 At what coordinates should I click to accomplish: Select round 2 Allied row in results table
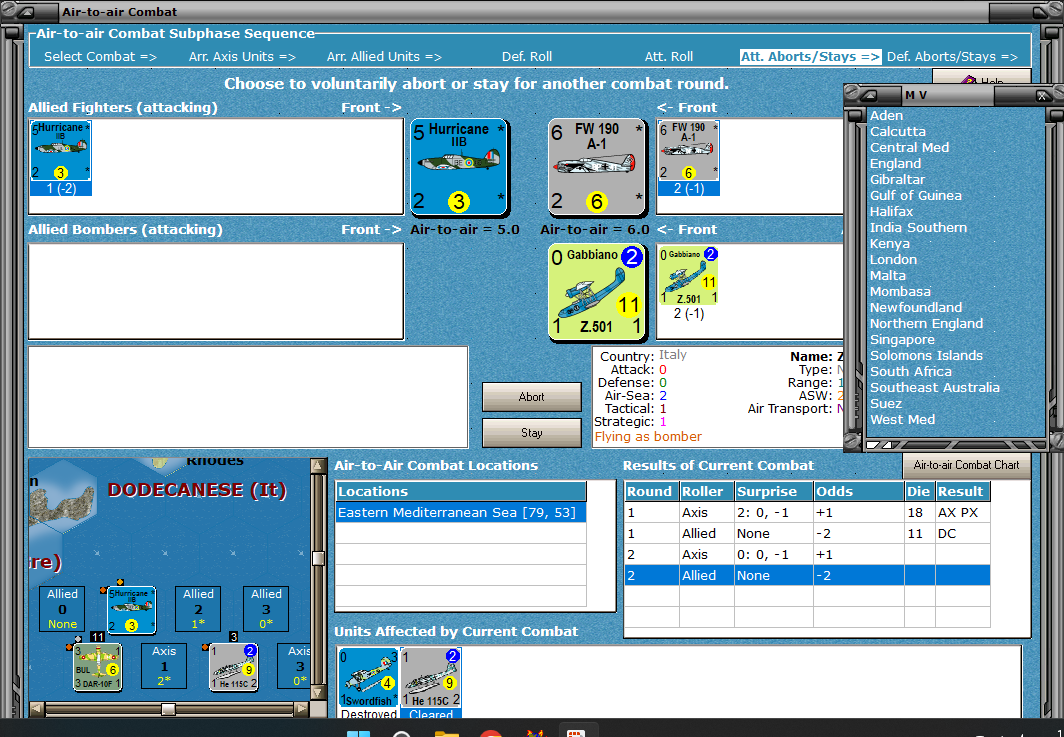coord(807,575)
